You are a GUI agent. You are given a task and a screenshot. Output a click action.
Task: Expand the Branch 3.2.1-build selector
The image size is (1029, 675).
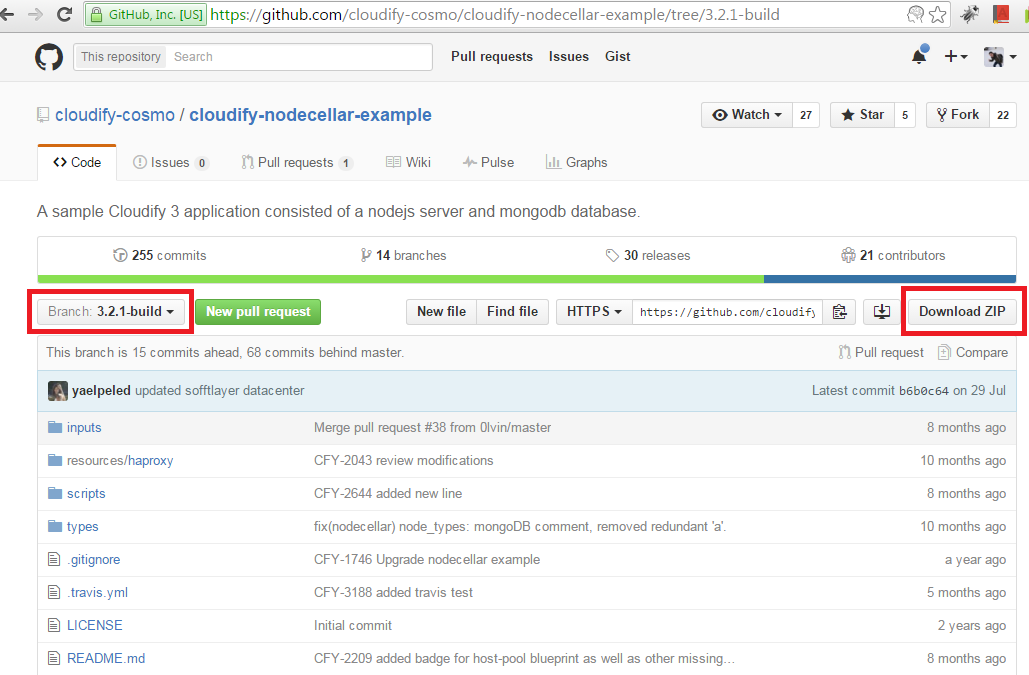[111, 312]
